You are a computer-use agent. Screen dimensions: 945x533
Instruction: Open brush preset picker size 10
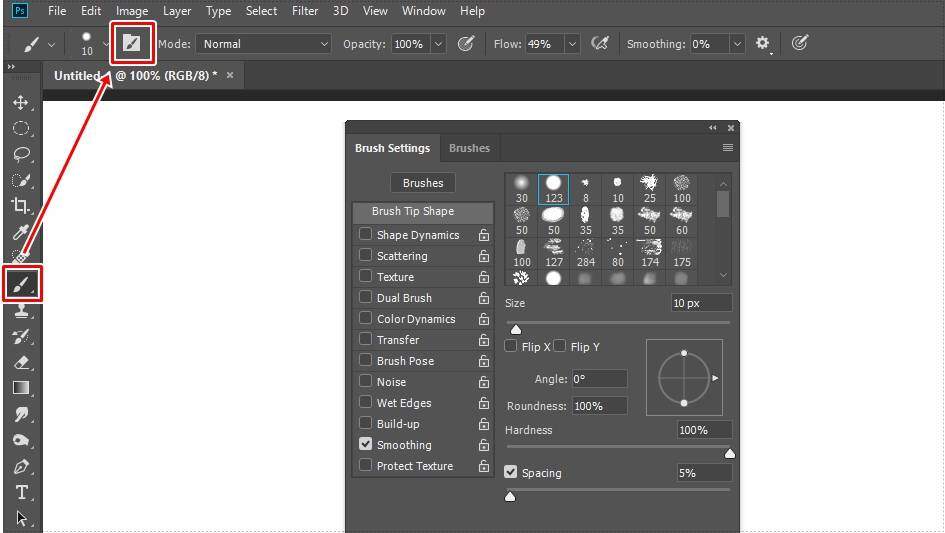[x=92, y=44]
